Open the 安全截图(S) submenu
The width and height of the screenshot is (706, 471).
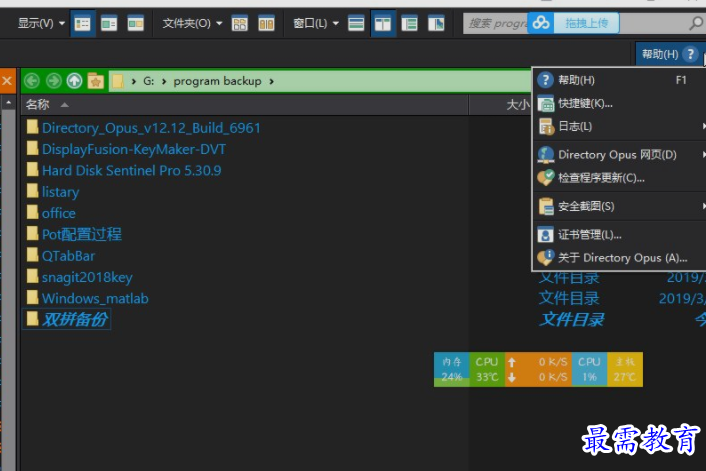(x=619, y=206)
